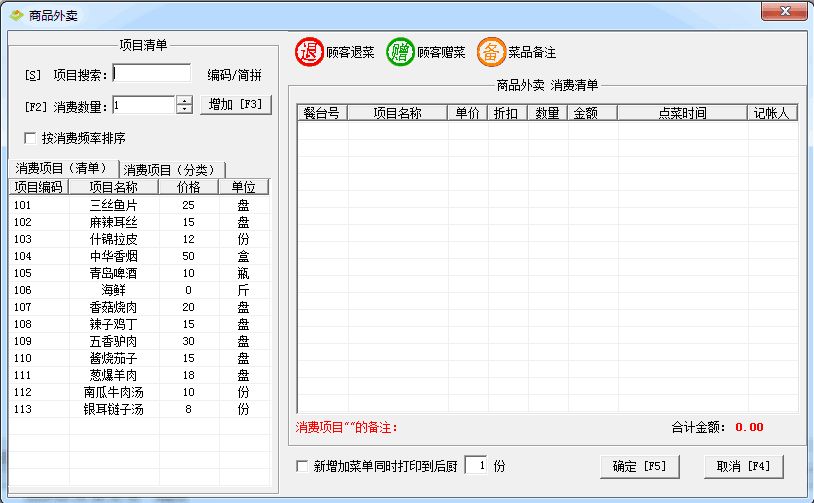The width and height of the screenshot is (814, 503).
Task: Select the 消费项目（清单）tab
Action: [62, 168]
